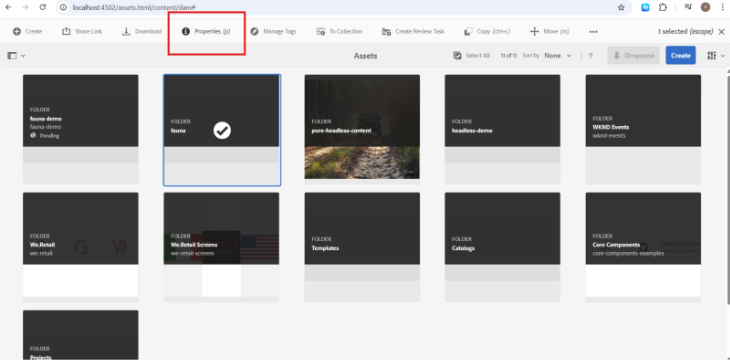This screenshot has height=360, width=730.
Task: Click the Share Link icon
Action: tap(66, 31)
